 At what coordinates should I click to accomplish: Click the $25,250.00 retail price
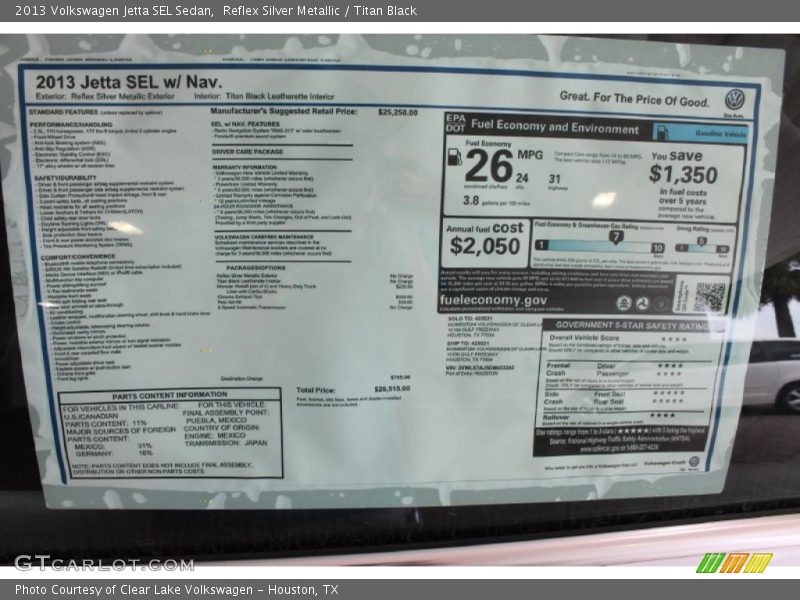coord(398,112)
